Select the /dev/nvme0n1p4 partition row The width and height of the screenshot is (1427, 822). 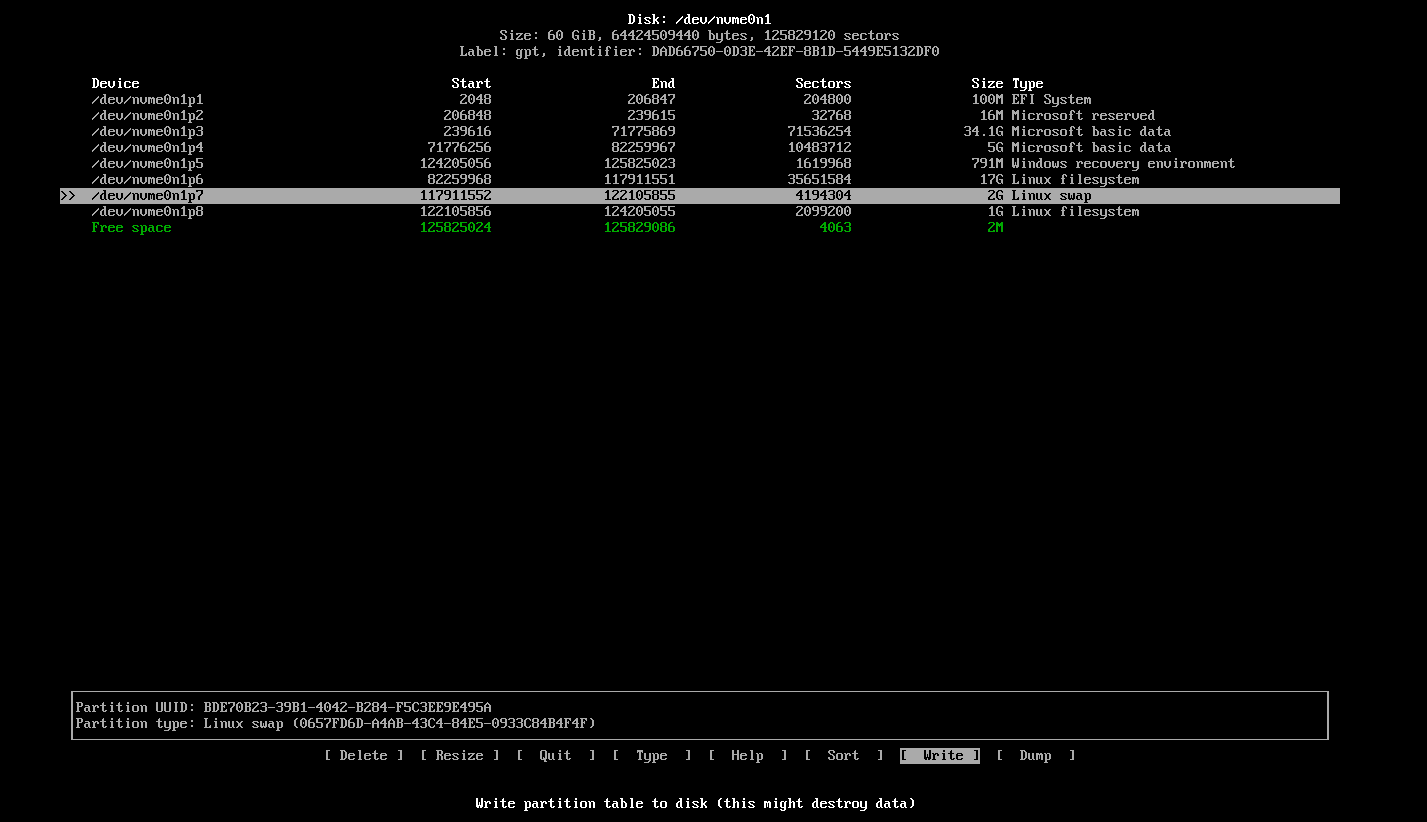tap(700, 148)
